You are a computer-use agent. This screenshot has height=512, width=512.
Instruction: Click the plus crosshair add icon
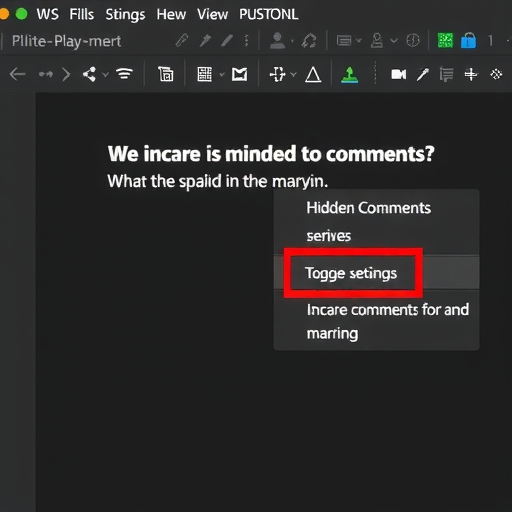tap(471, 74)
